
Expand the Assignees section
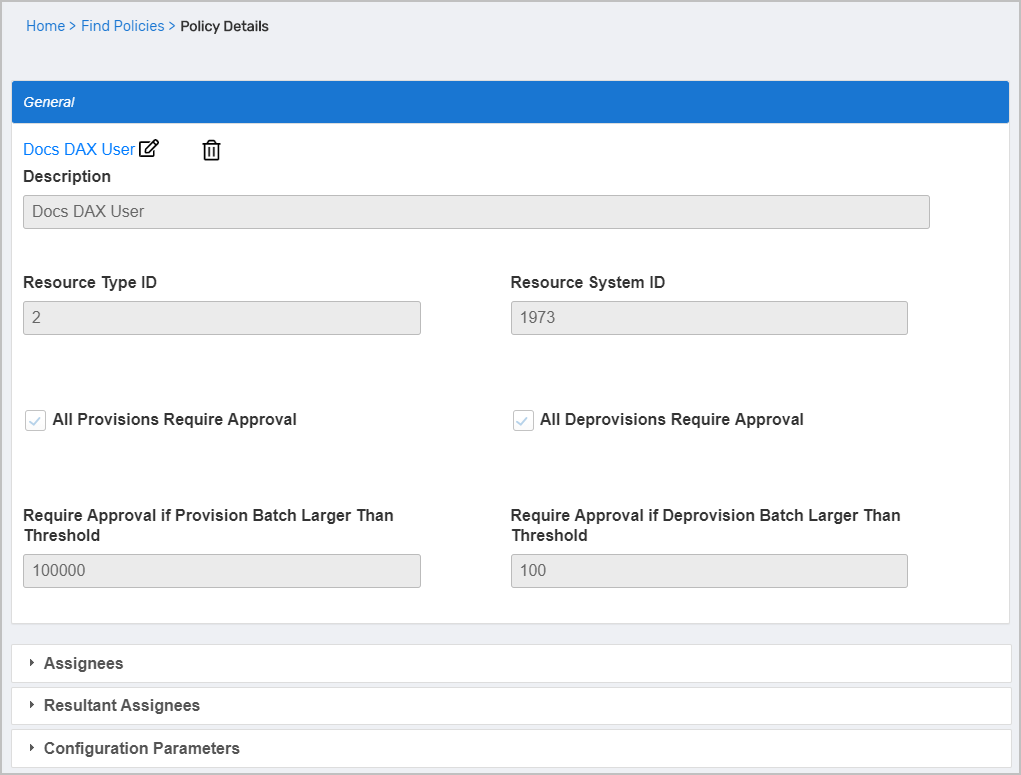click(84, 663)
